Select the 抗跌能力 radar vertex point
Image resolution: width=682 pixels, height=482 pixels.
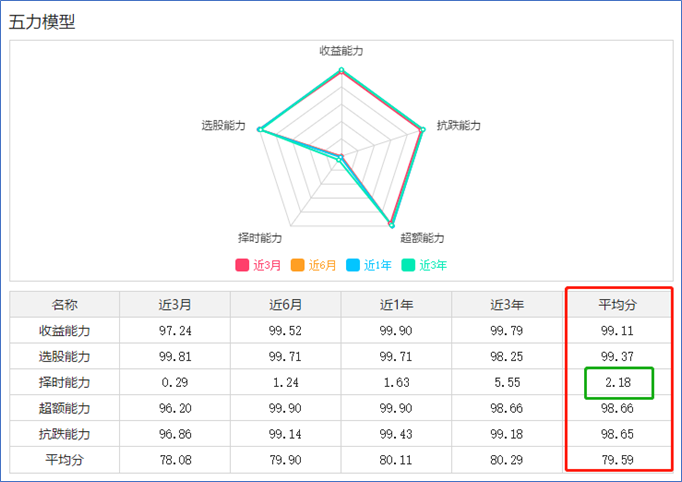[x=423, y=129]
